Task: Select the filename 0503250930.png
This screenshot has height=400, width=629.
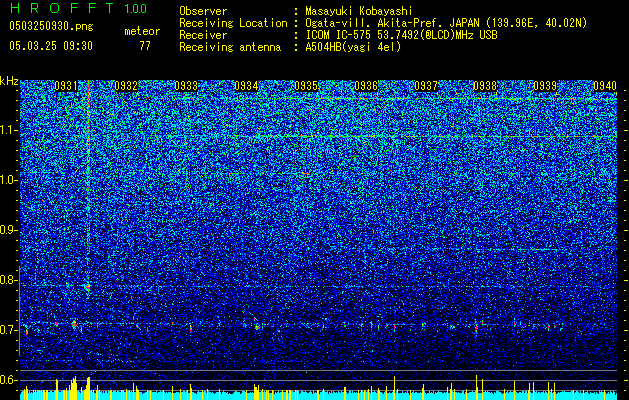Action: pos(51,26)
